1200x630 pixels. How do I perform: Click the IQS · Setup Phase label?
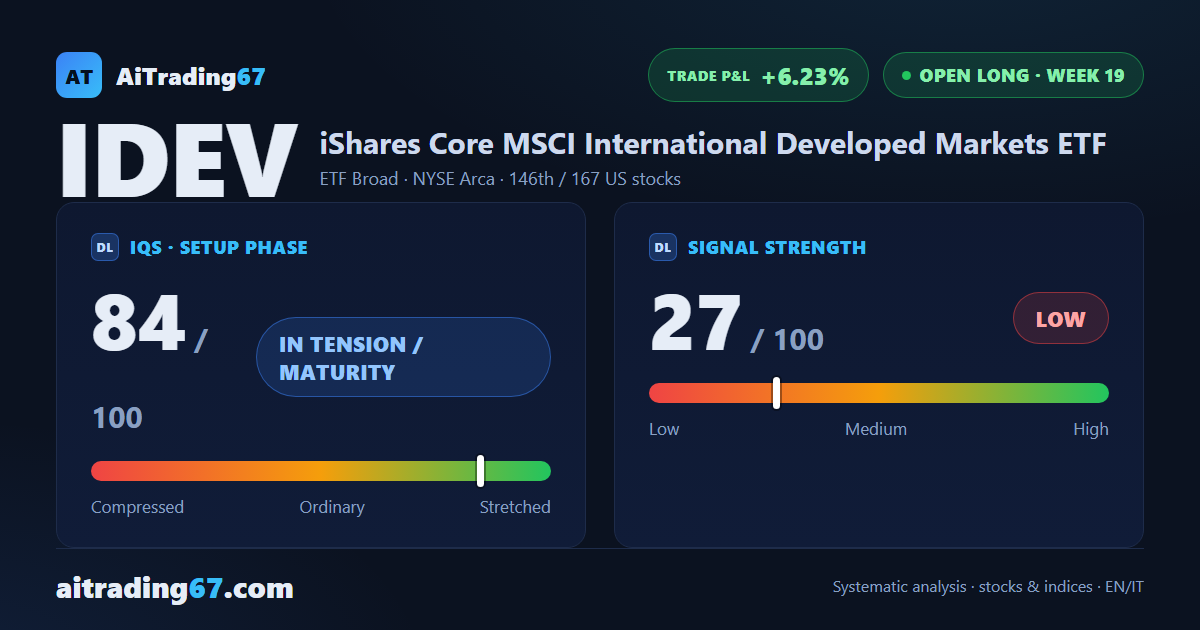(219, 247)
